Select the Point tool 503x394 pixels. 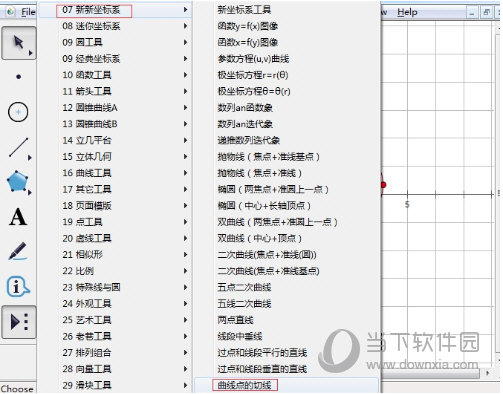(19, 77)
